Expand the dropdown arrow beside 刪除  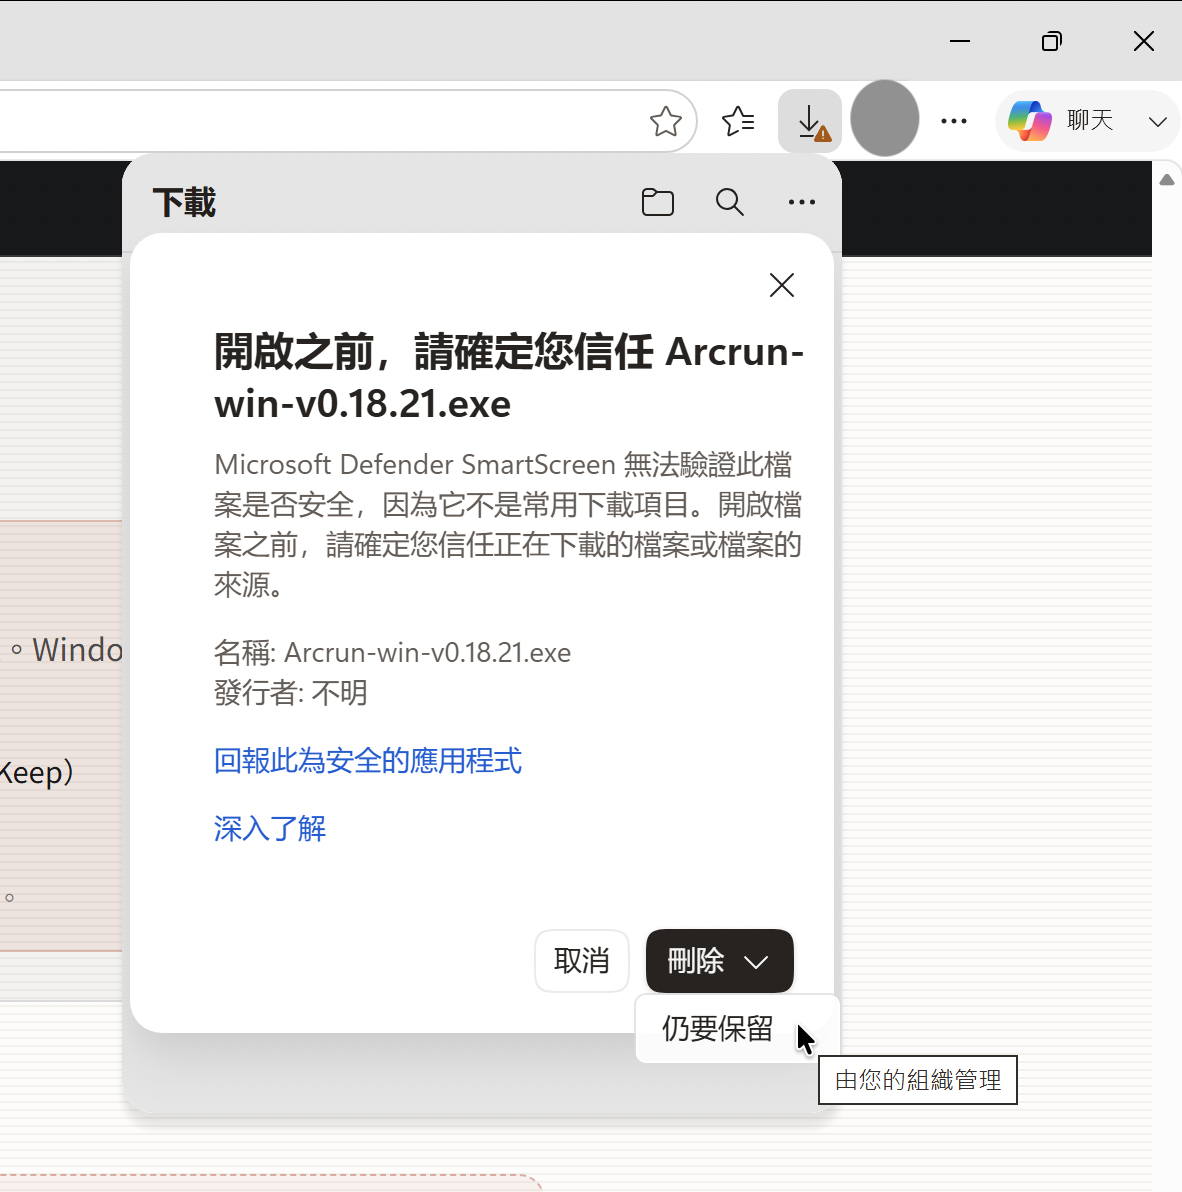tap(756, 962)
